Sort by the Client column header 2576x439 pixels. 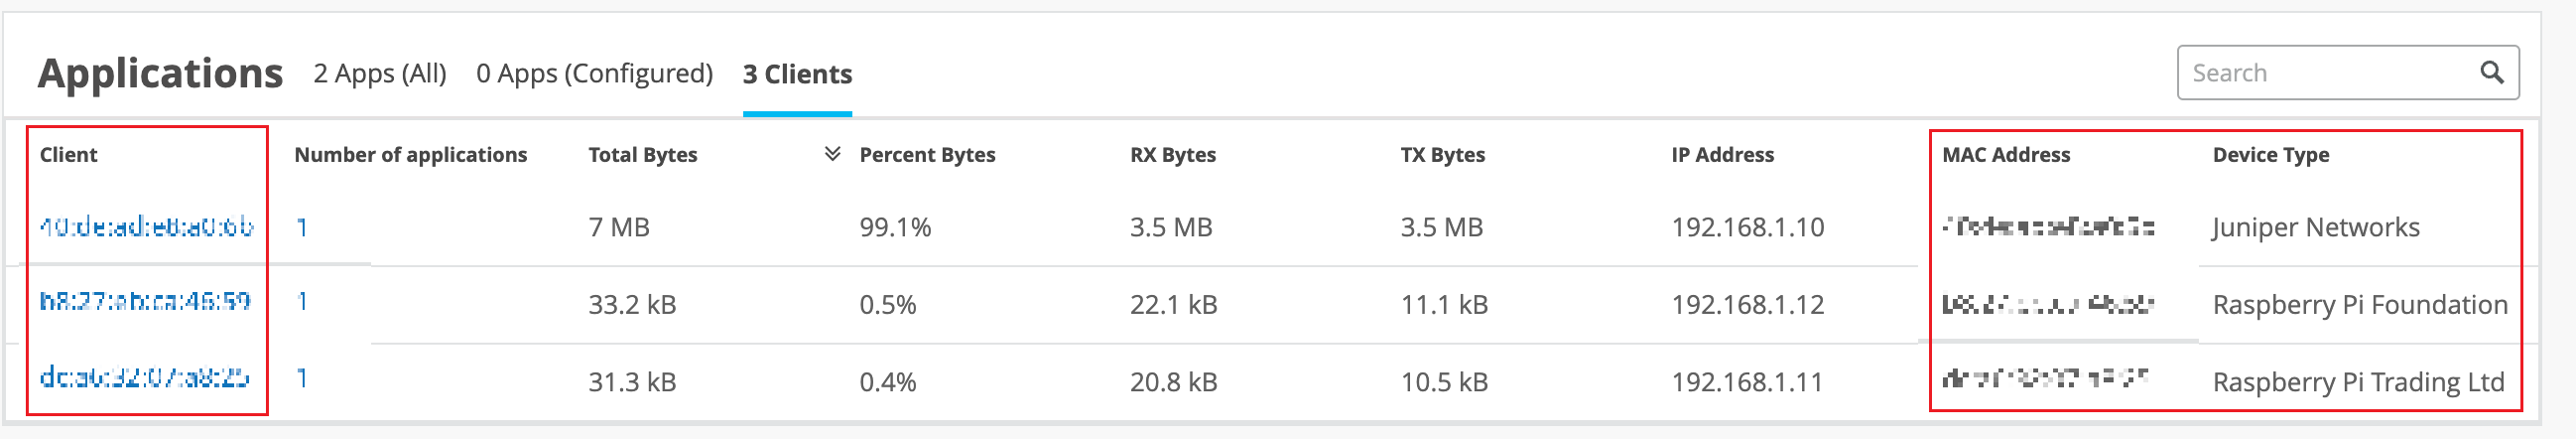69,155
